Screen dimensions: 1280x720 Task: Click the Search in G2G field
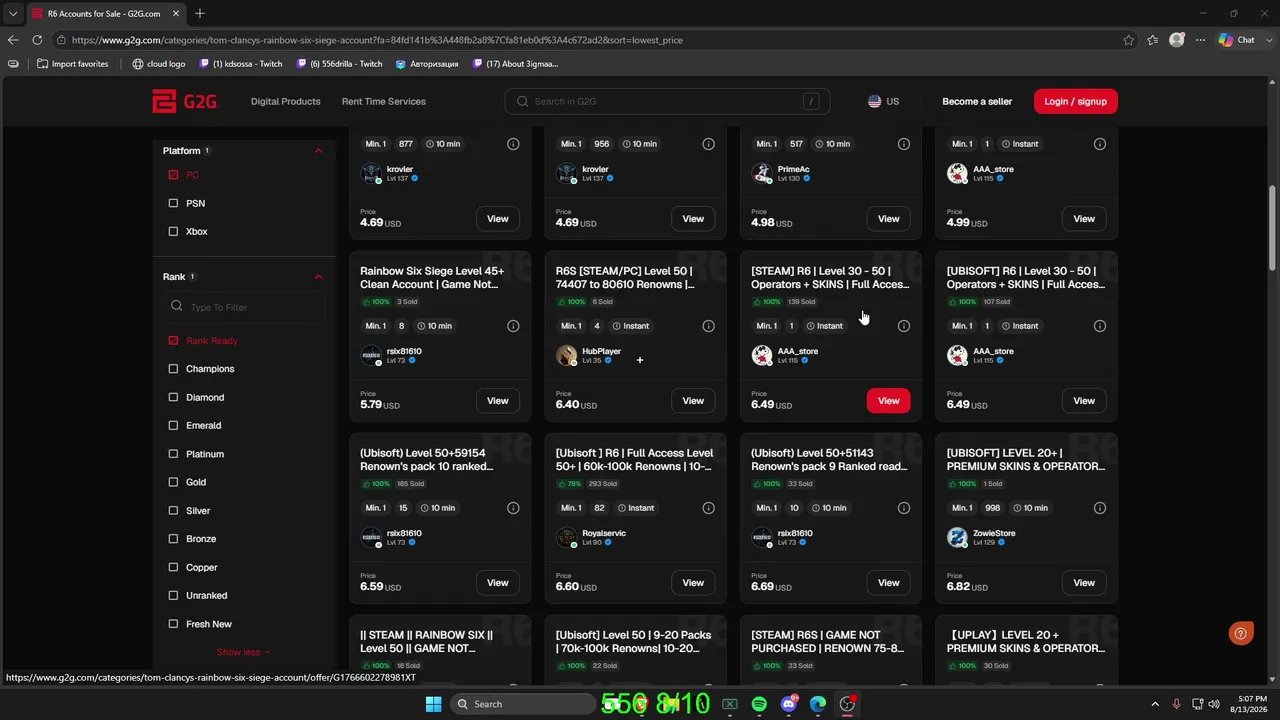pos(667,101)
